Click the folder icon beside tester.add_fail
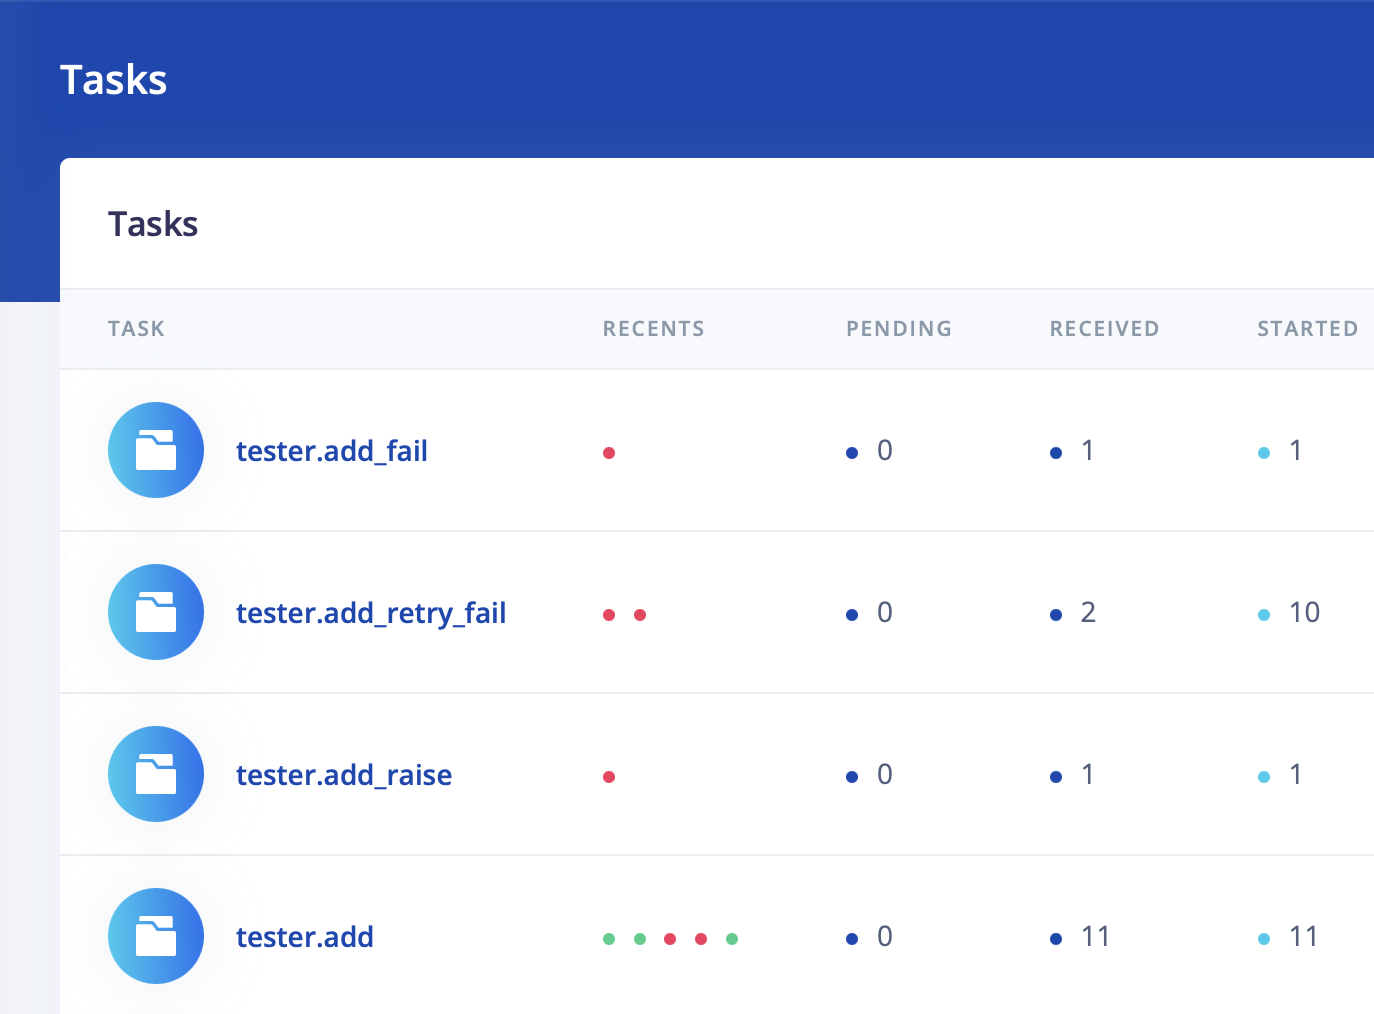1374x1014 pixels. coord(156,450)
